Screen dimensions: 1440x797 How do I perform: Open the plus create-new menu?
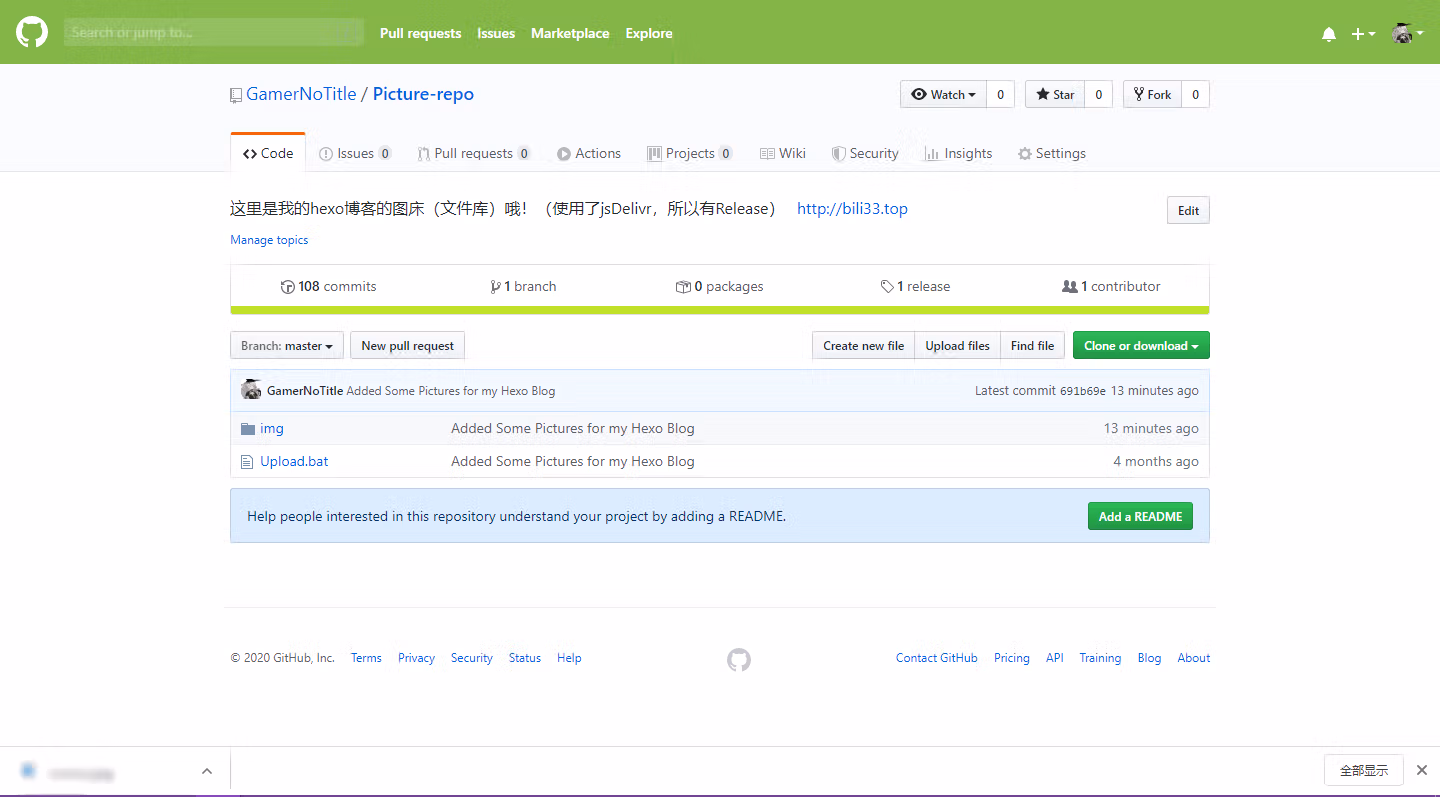(1363, 34)
